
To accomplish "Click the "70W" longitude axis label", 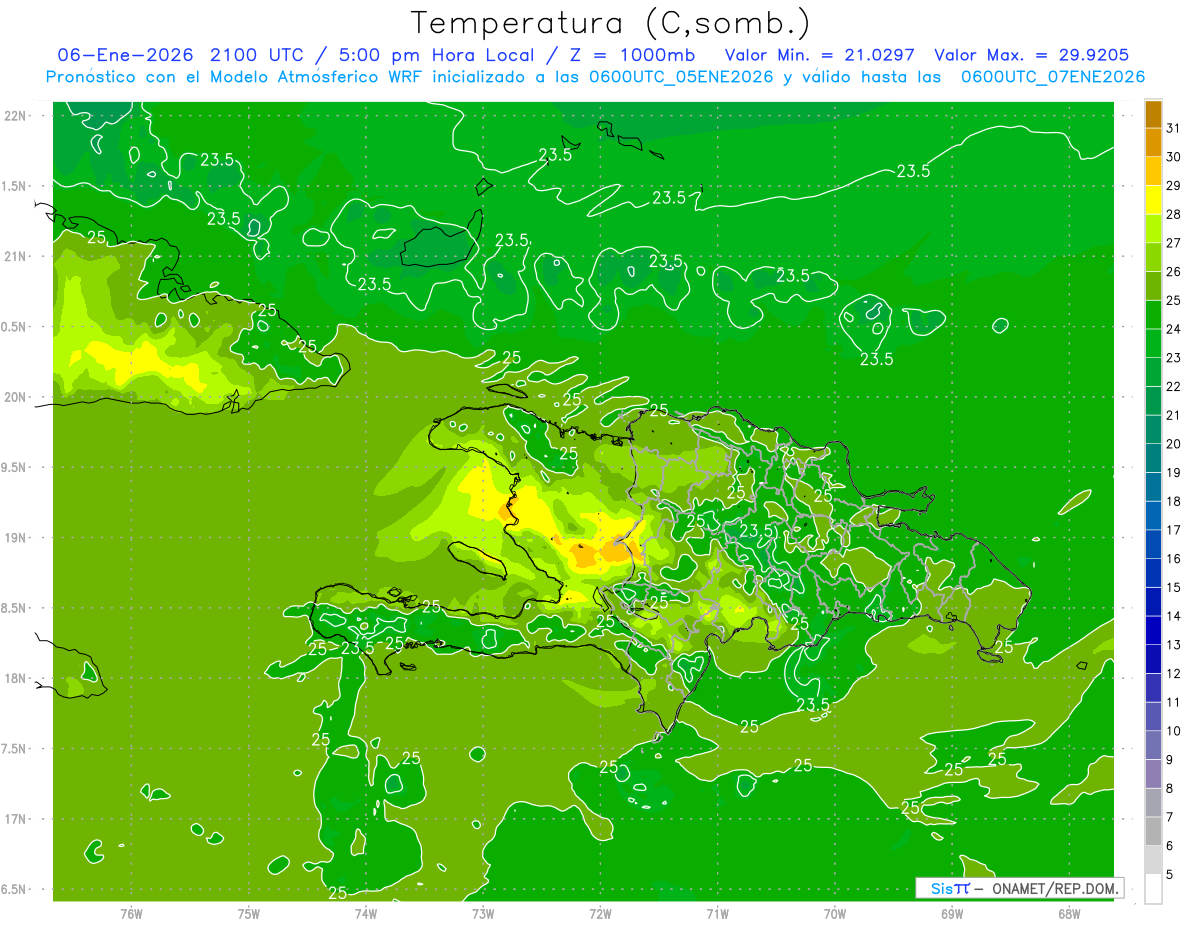I will (835, 913).
